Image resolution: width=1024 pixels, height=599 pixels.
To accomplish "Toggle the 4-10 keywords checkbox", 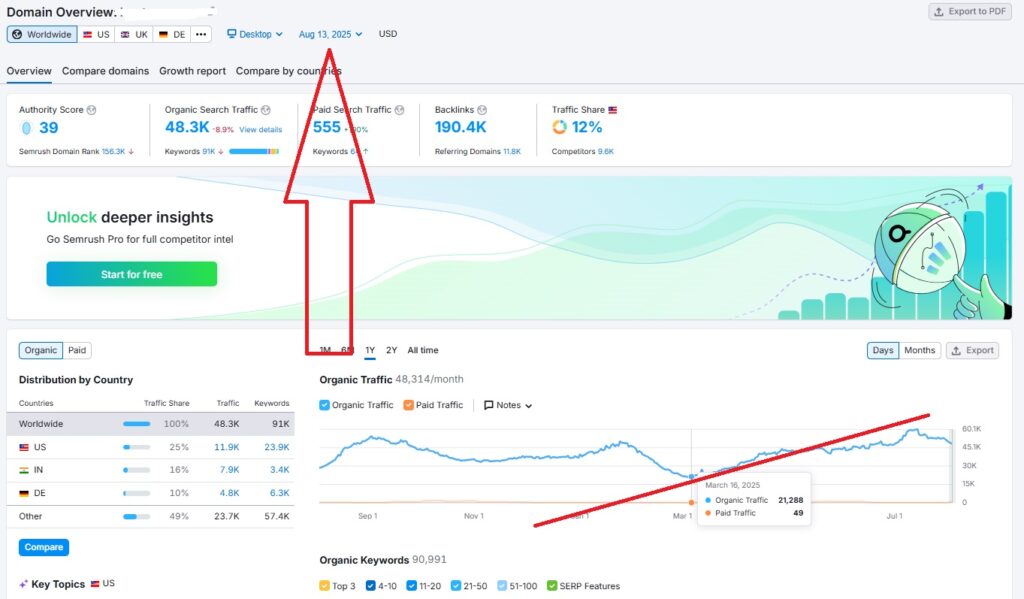I will [x=371, y=586].
